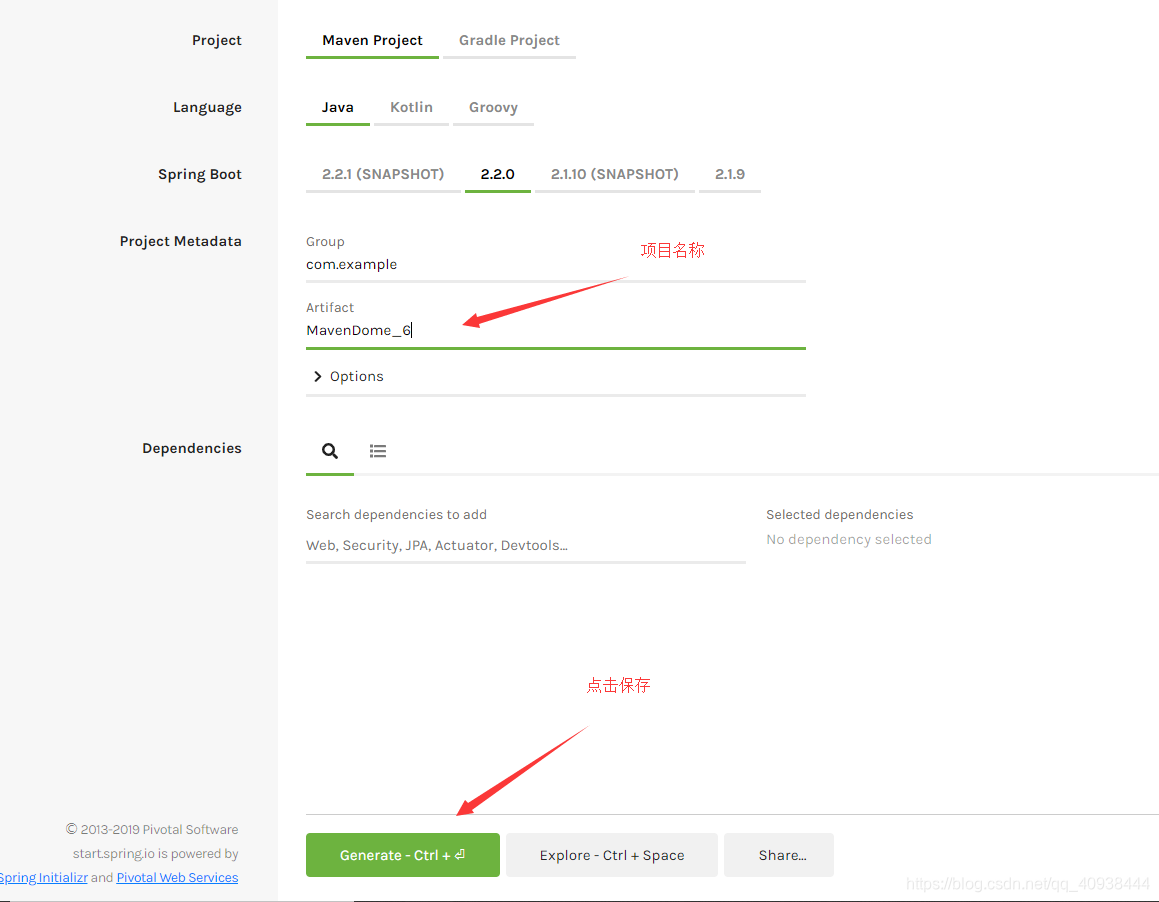Image resolution: width=1159 pixels, height=902 pixels.
Task: Choose Spring Boot version 2.2.1 (SNAPSHOT)
Action: [x=383, y=173]
